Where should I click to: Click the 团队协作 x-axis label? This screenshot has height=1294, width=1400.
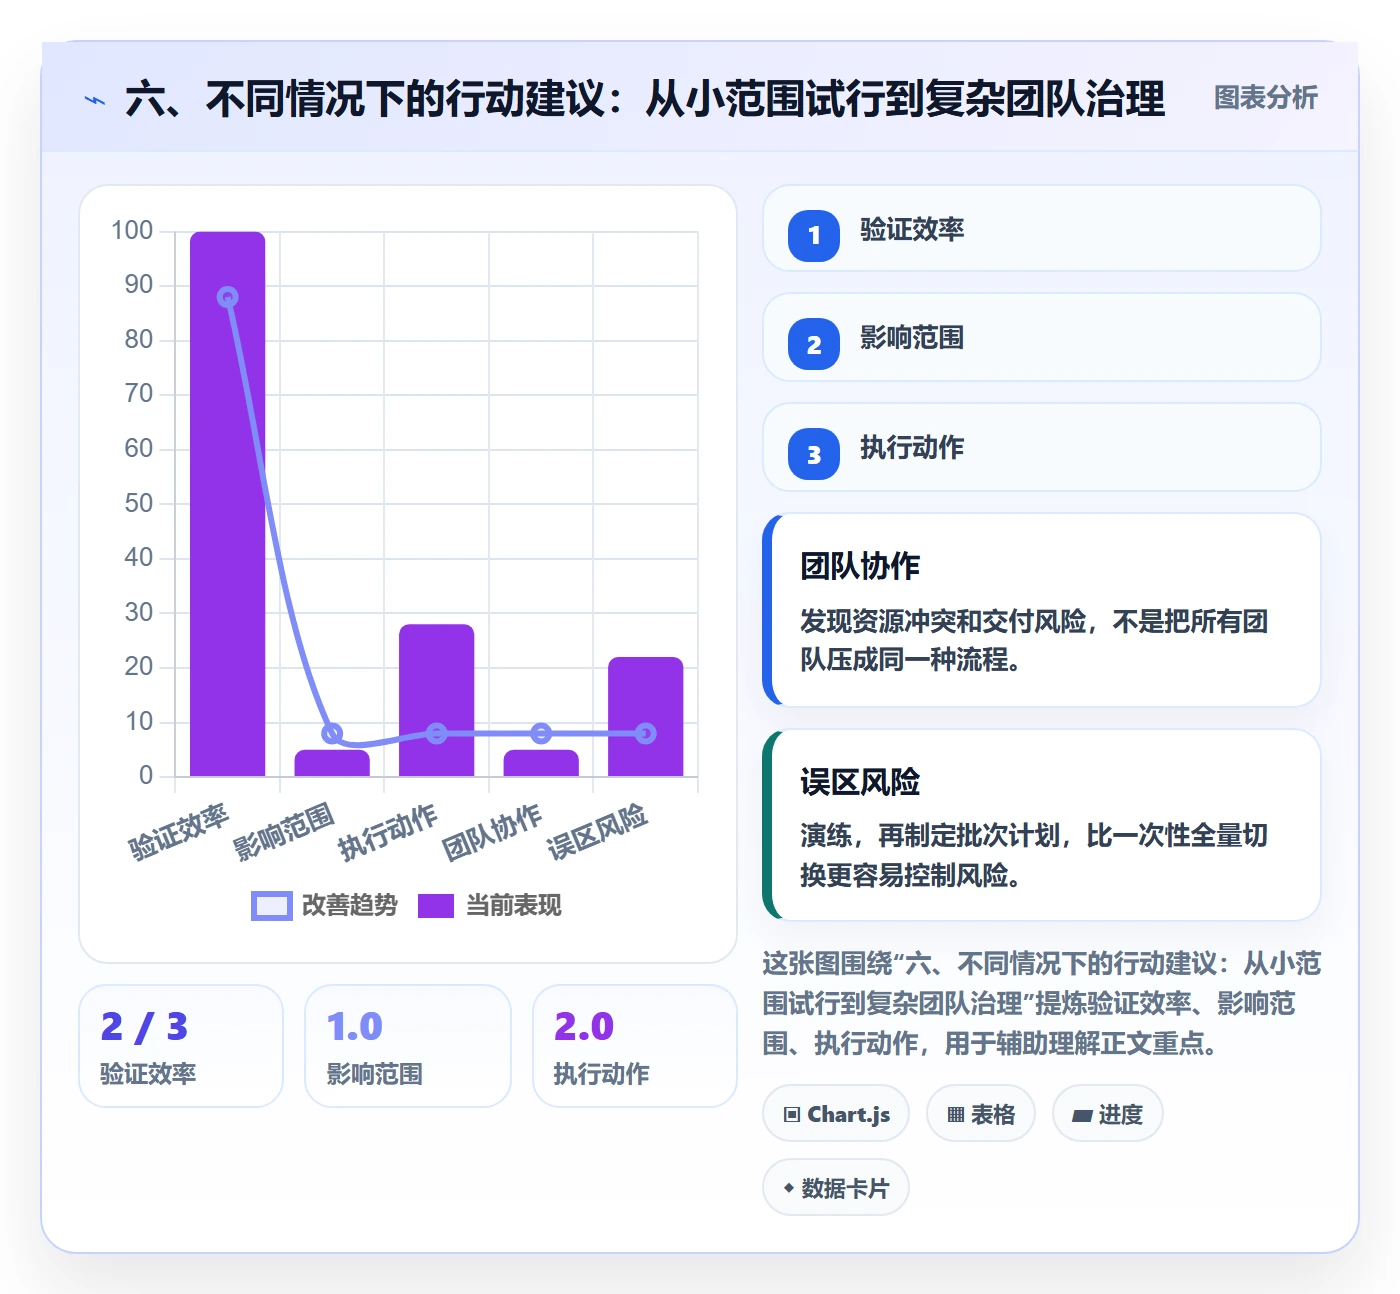click(493, 831)
